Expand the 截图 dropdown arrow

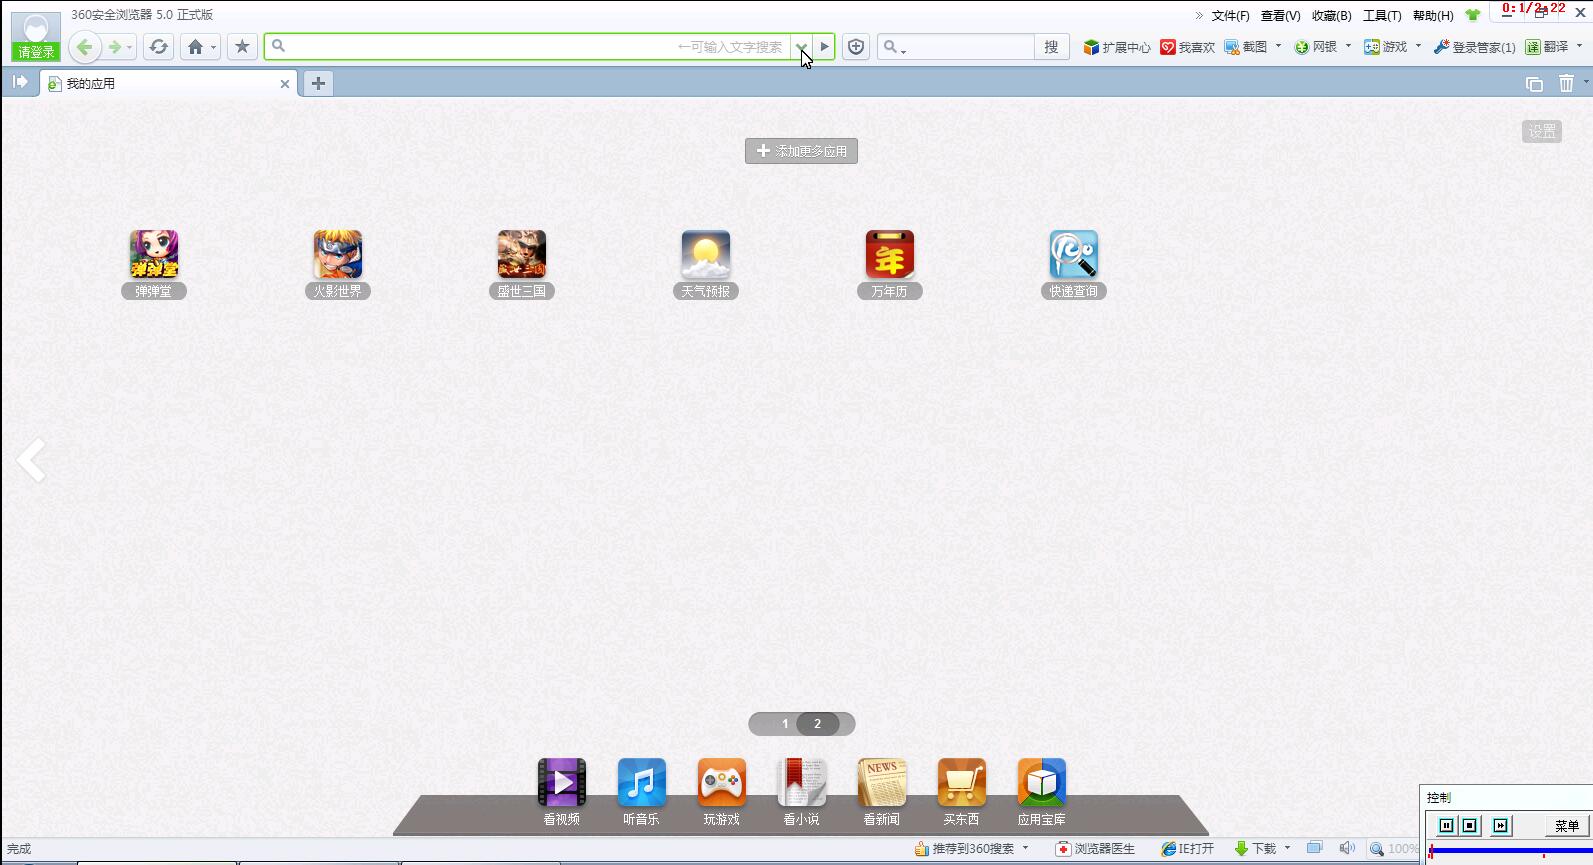(1278, 46)
